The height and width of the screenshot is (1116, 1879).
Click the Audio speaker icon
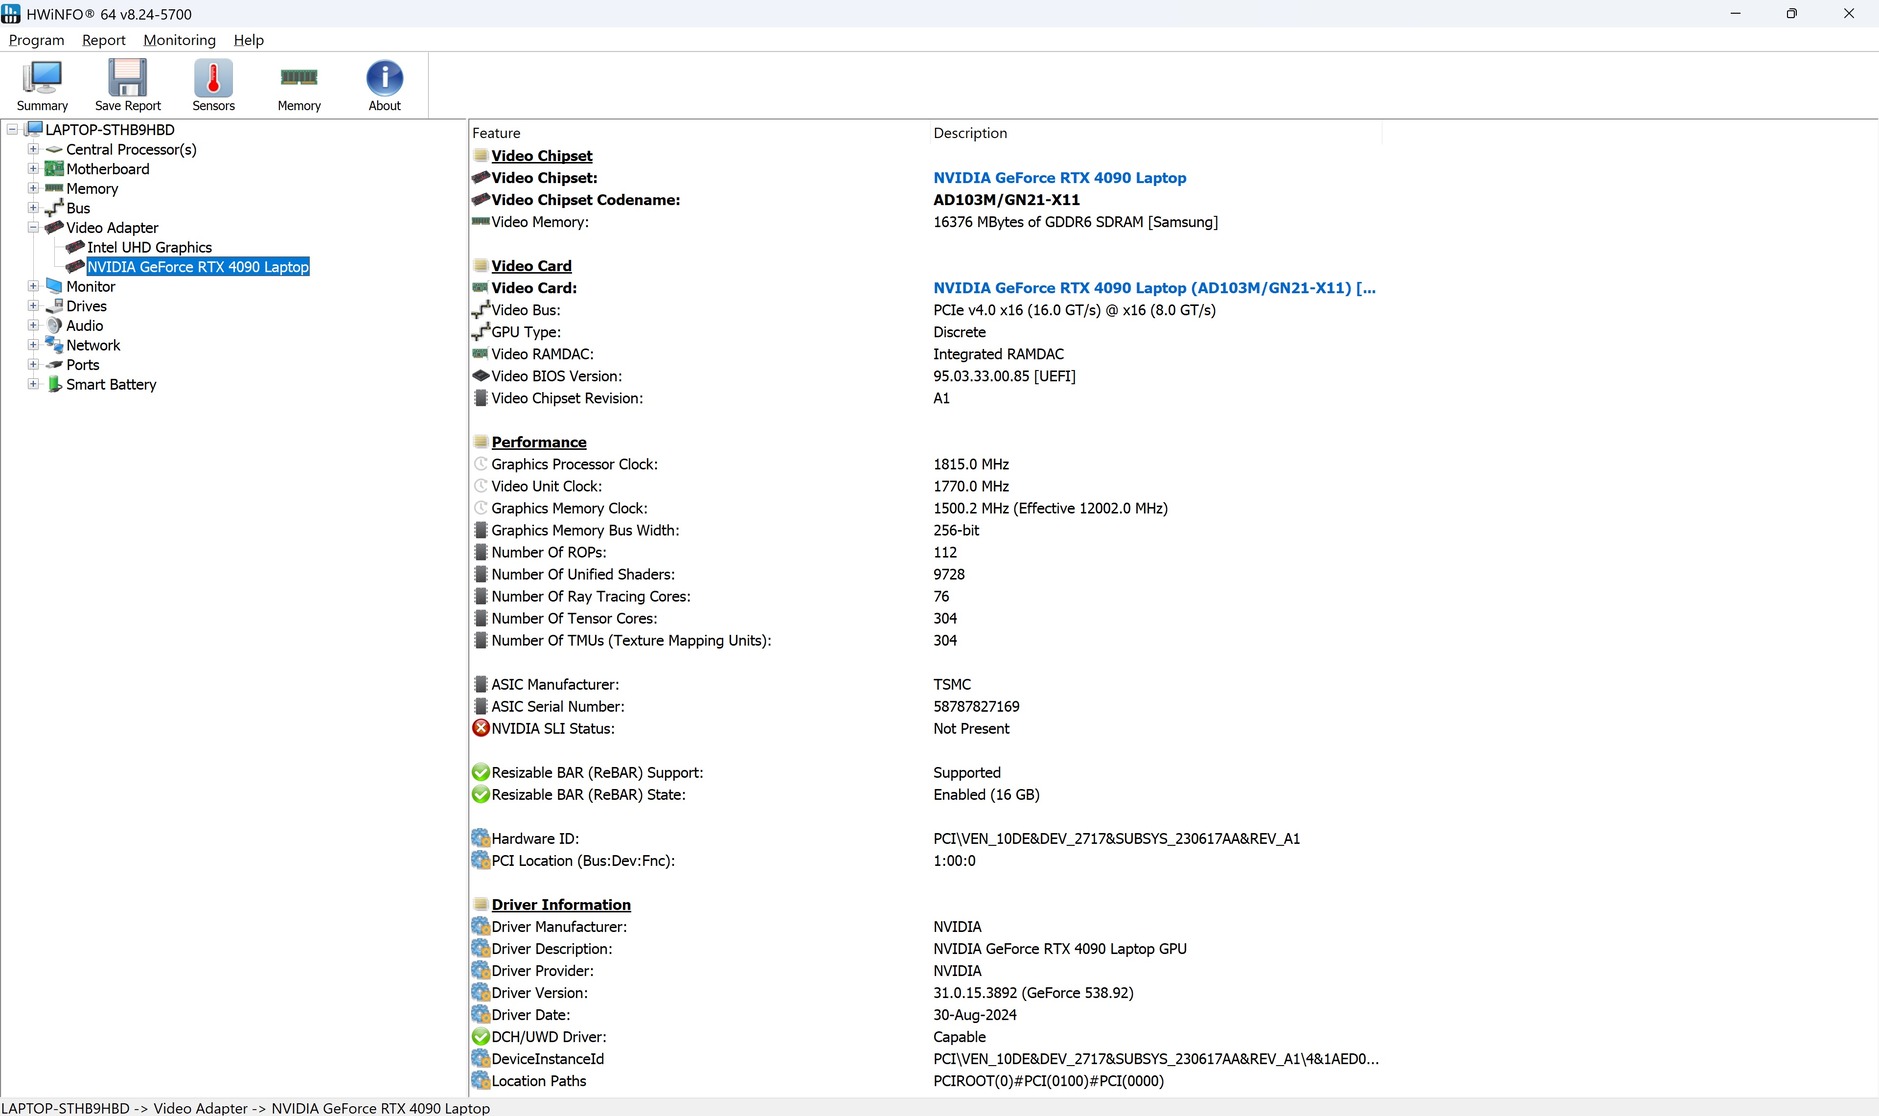pyautogui.click(x=54, y=325)
